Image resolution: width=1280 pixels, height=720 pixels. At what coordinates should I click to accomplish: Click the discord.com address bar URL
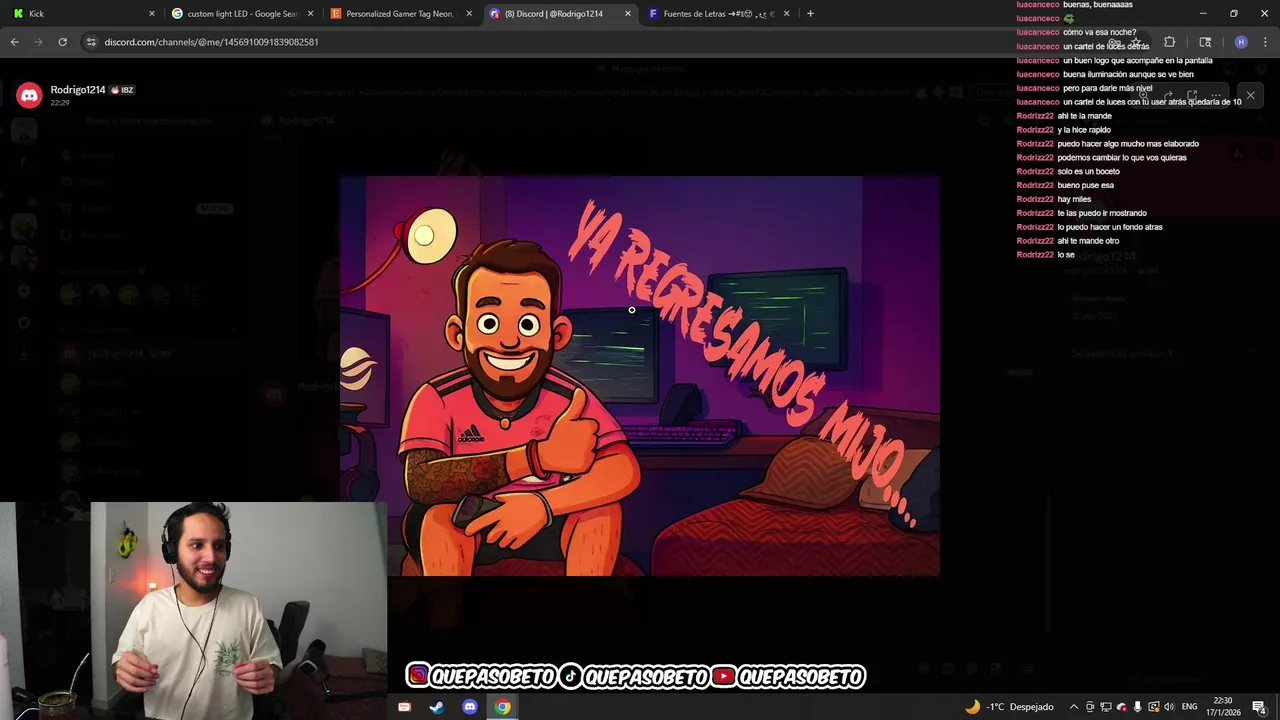[x=211, y=42]
